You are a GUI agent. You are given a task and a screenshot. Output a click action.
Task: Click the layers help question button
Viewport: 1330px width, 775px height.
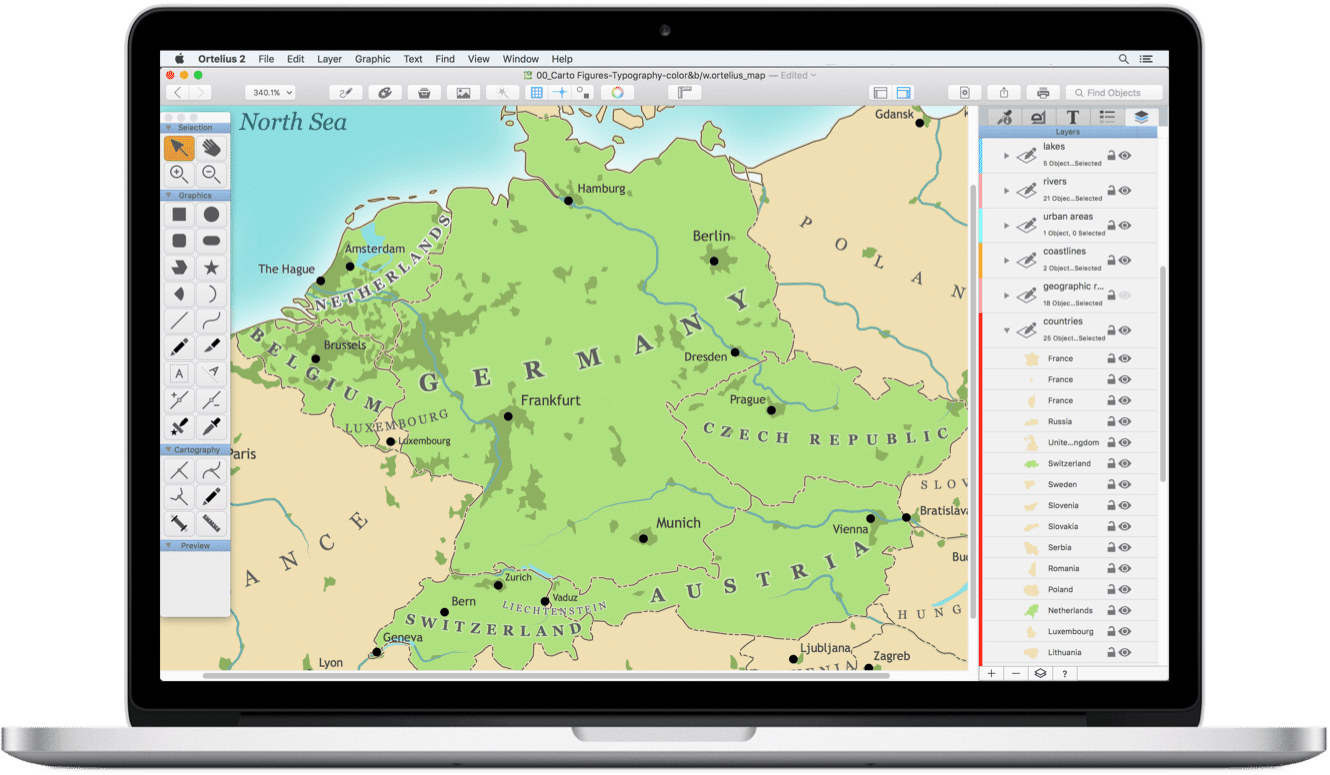[x=1064, y=674]
